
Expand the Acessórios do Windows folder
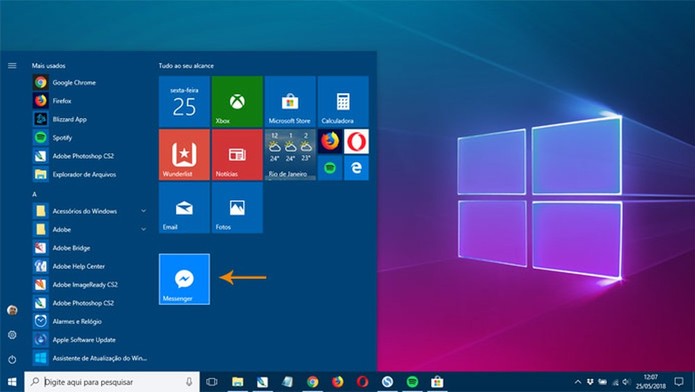89,211
